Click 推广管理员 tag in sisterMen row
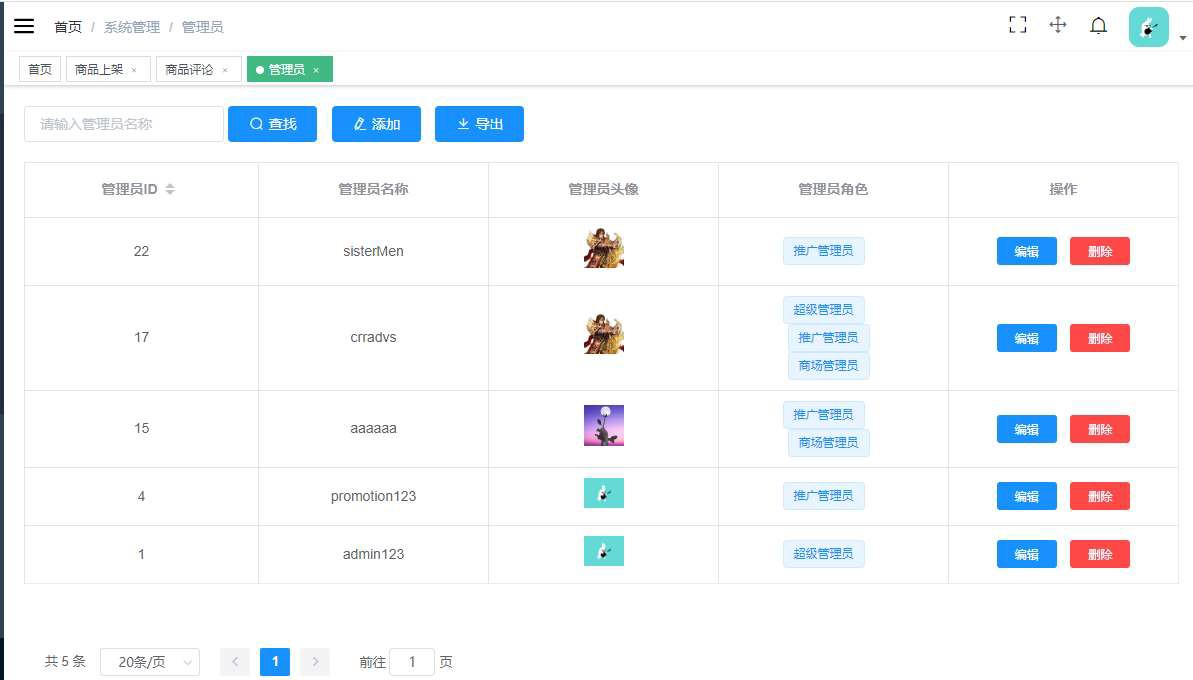1193x680 pixels. pos(823,251)
